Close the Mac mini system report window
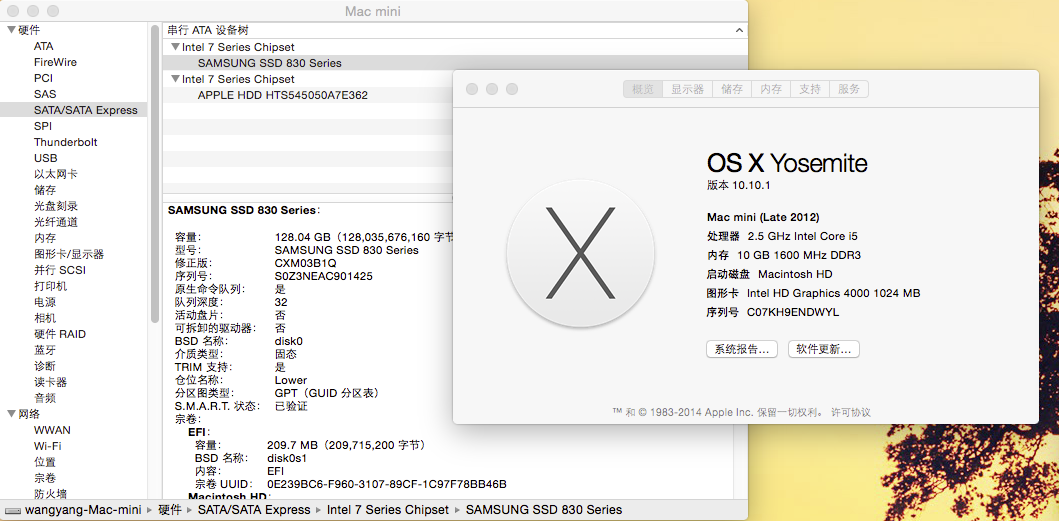 13,11
